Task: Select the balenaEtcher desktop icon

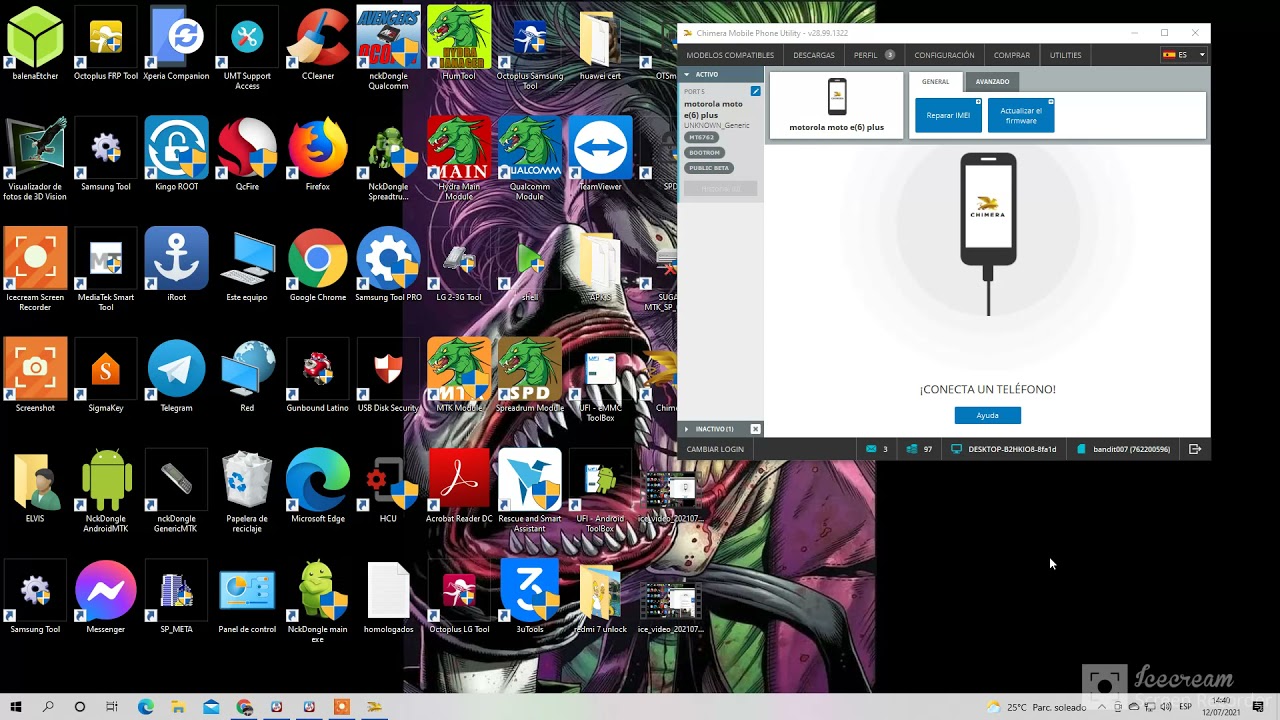Action: click(x=35, y=44)
